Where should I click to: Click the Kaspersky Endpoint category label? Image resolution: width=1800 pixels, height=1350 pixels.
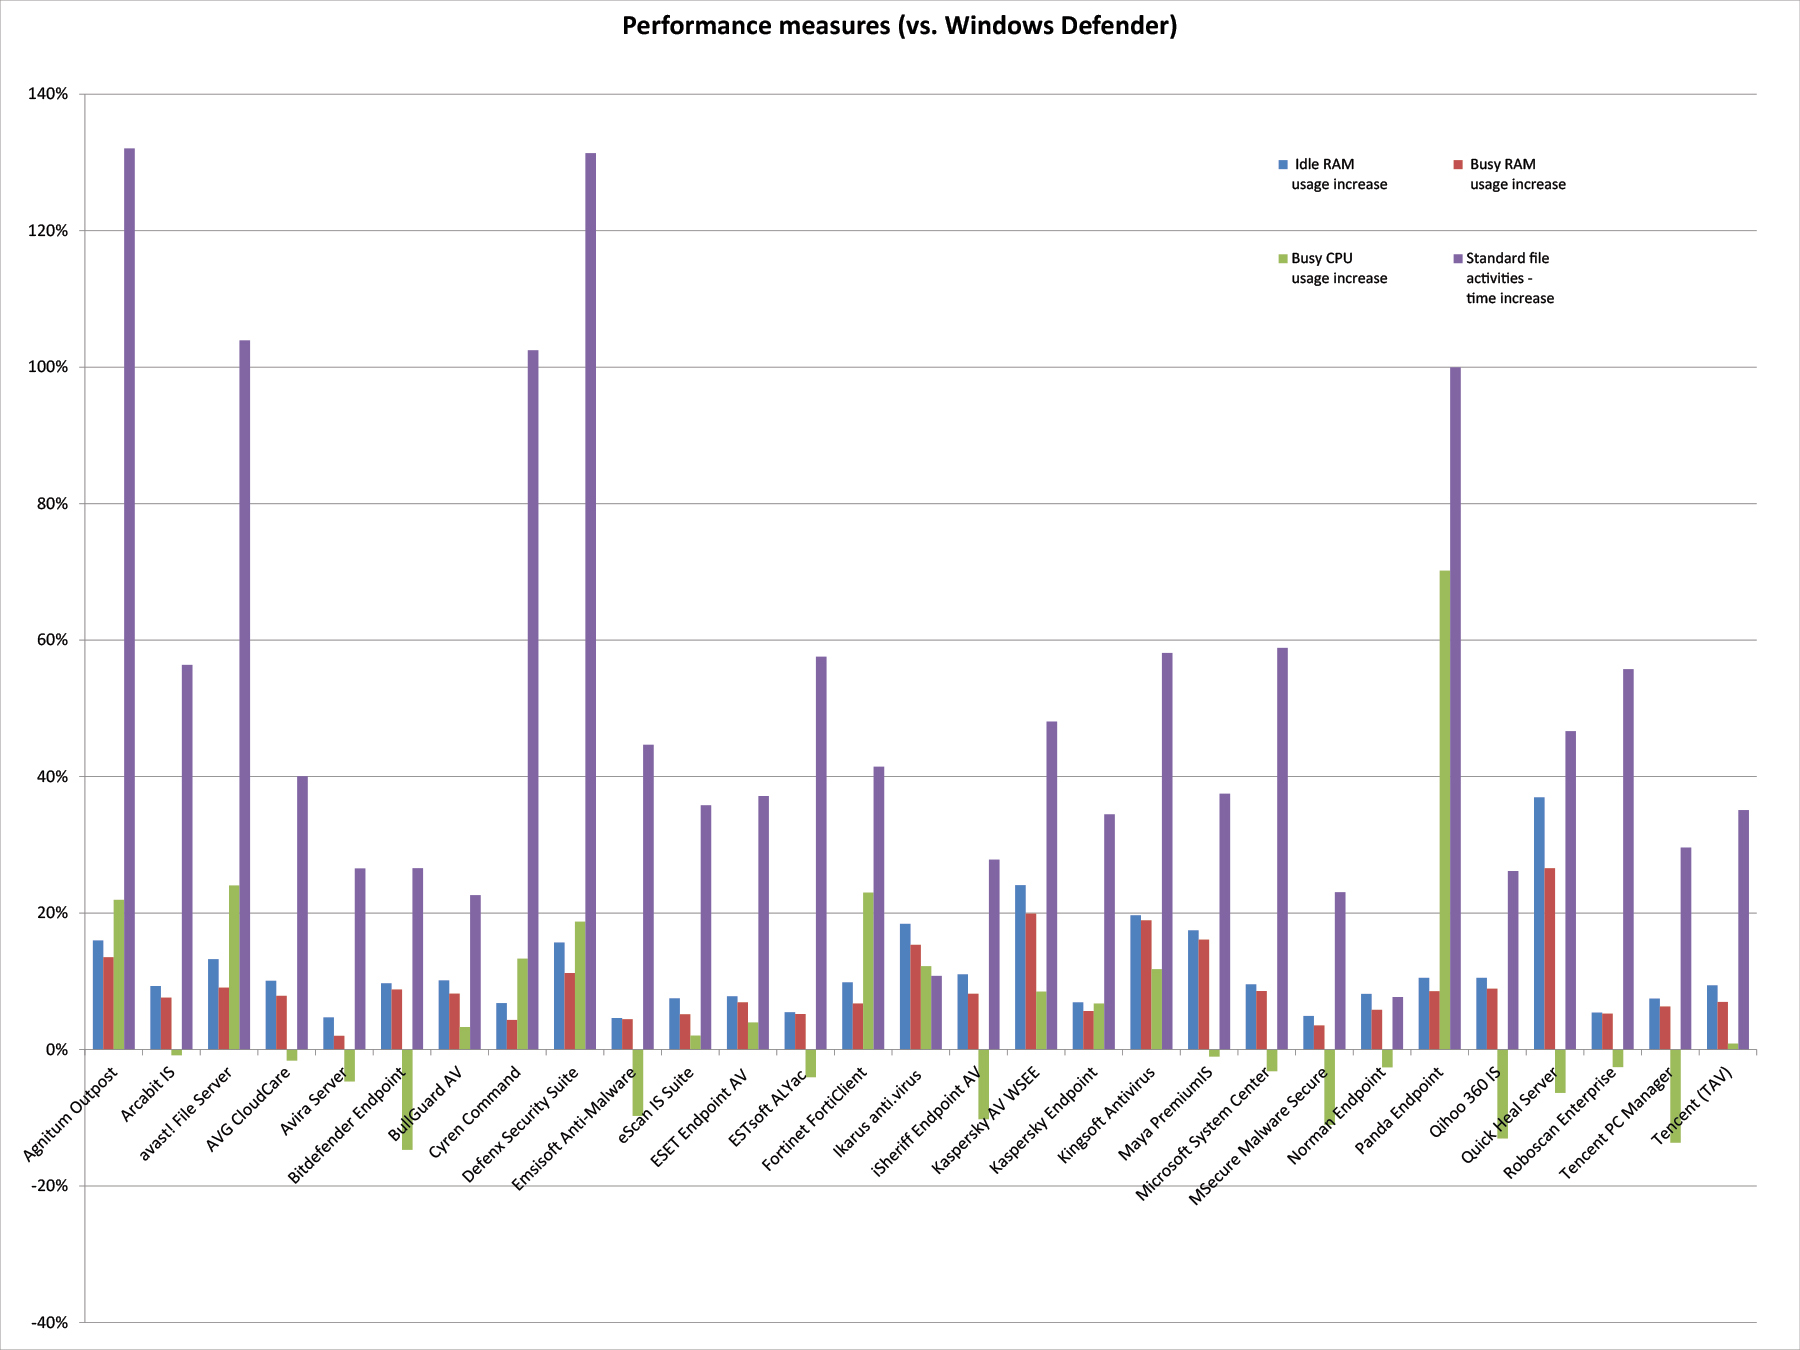[1043, 1119]
